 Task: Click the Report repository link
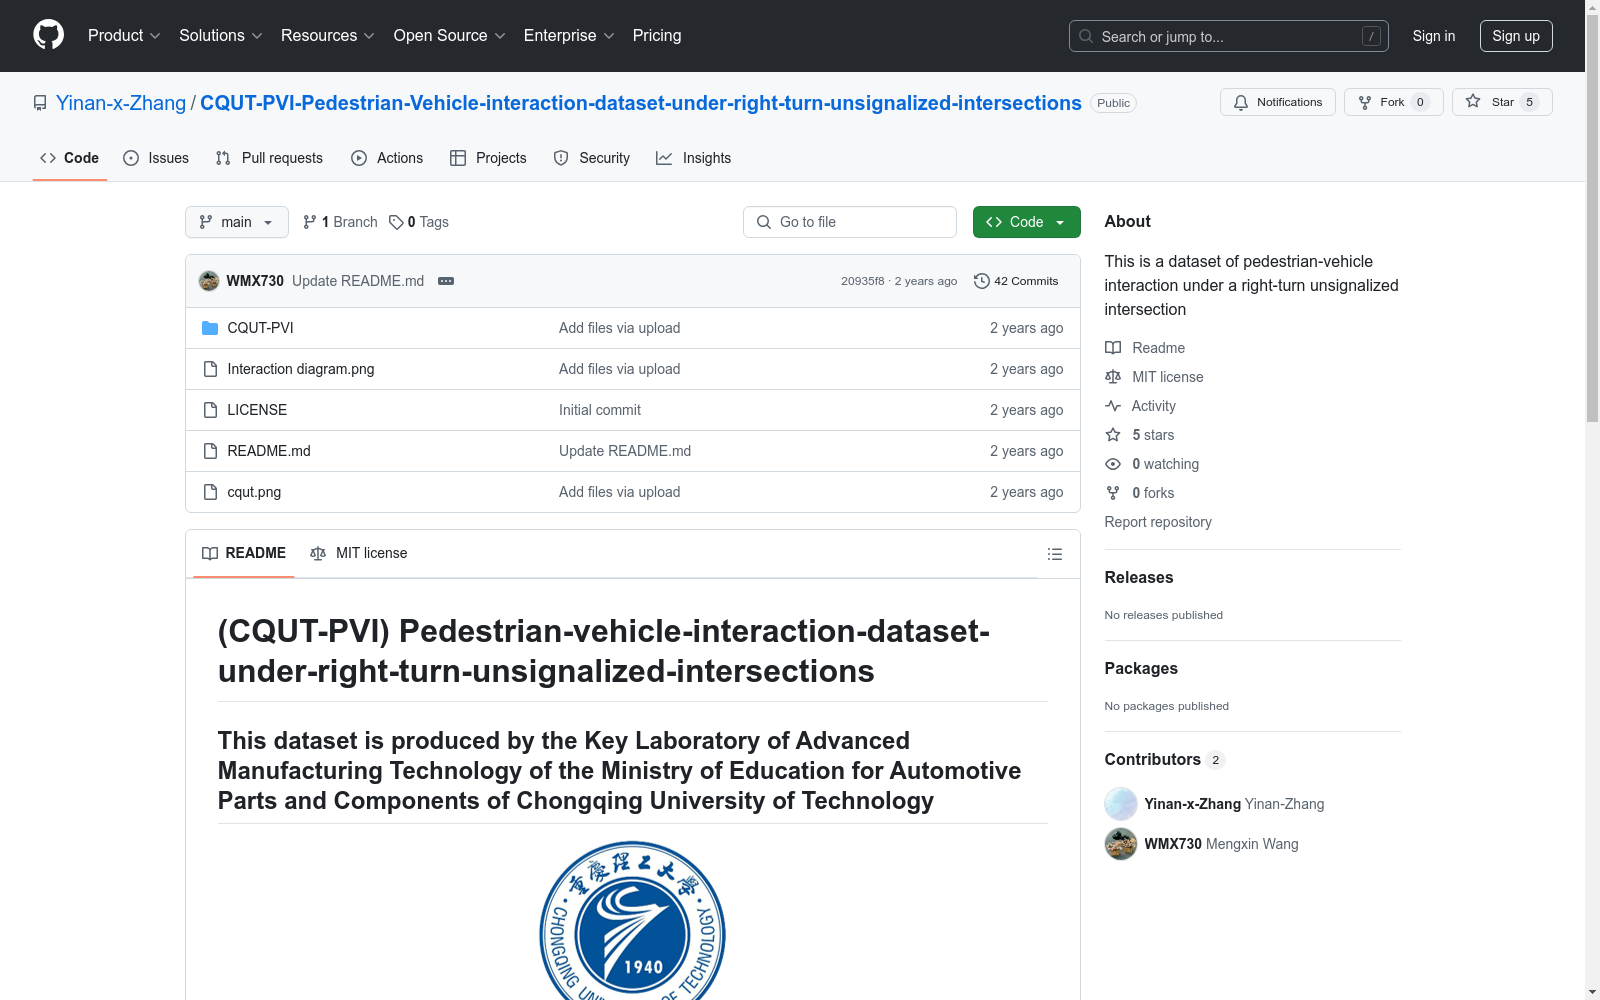[x=1158, y=522]
